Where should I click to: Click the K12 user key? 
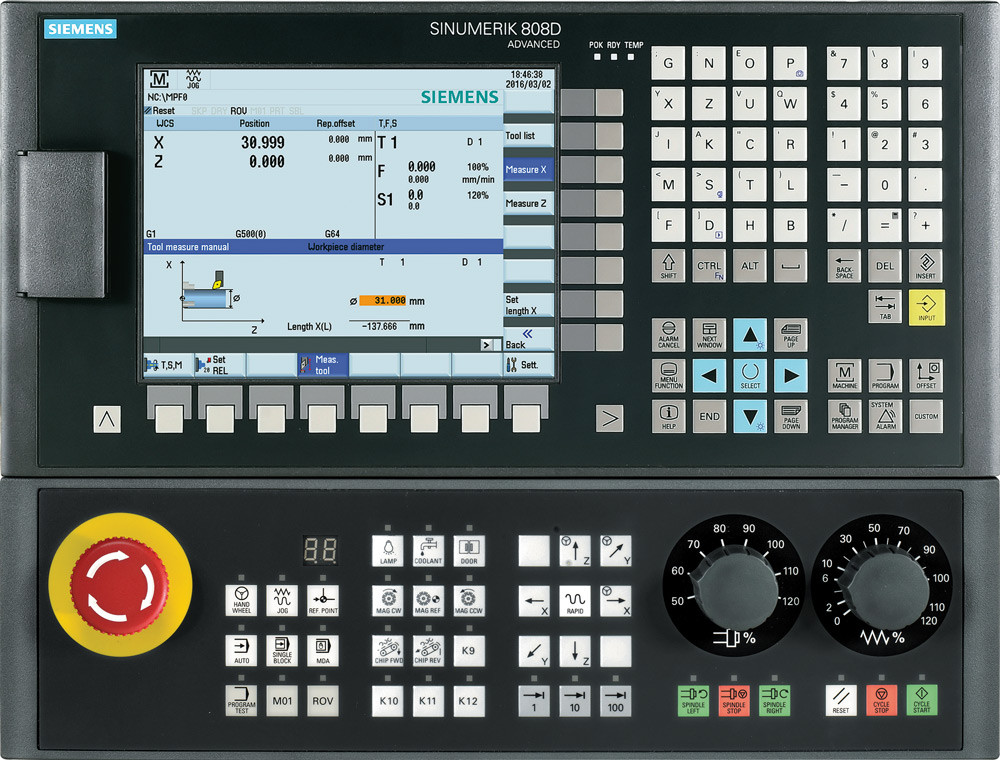tap(469, 701)
